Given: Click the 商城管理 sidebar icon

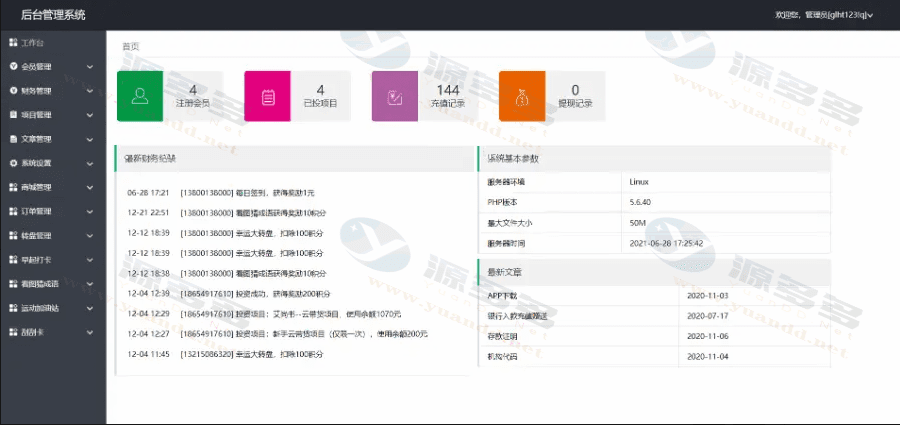Looking at the screenshot, I should click(x=13, y=187).
